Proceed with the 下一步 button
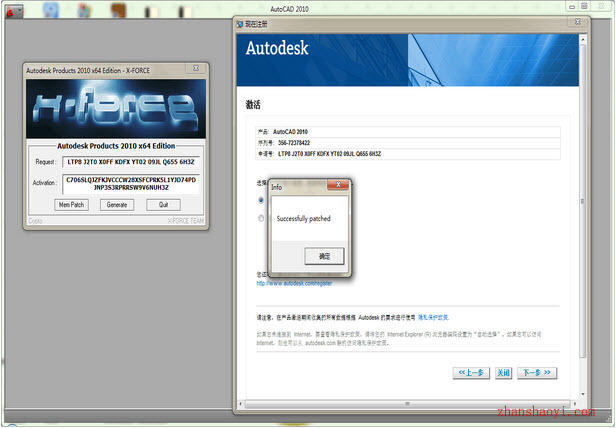616x428 pixels. [x=537, y=373]
